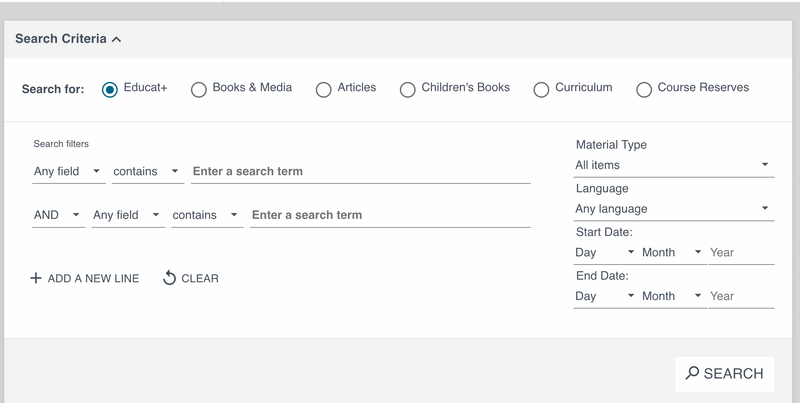The width and height of the screenshot is (800, 403).
Task: Open first row Any field dropdown
Action: coord(68,172)
